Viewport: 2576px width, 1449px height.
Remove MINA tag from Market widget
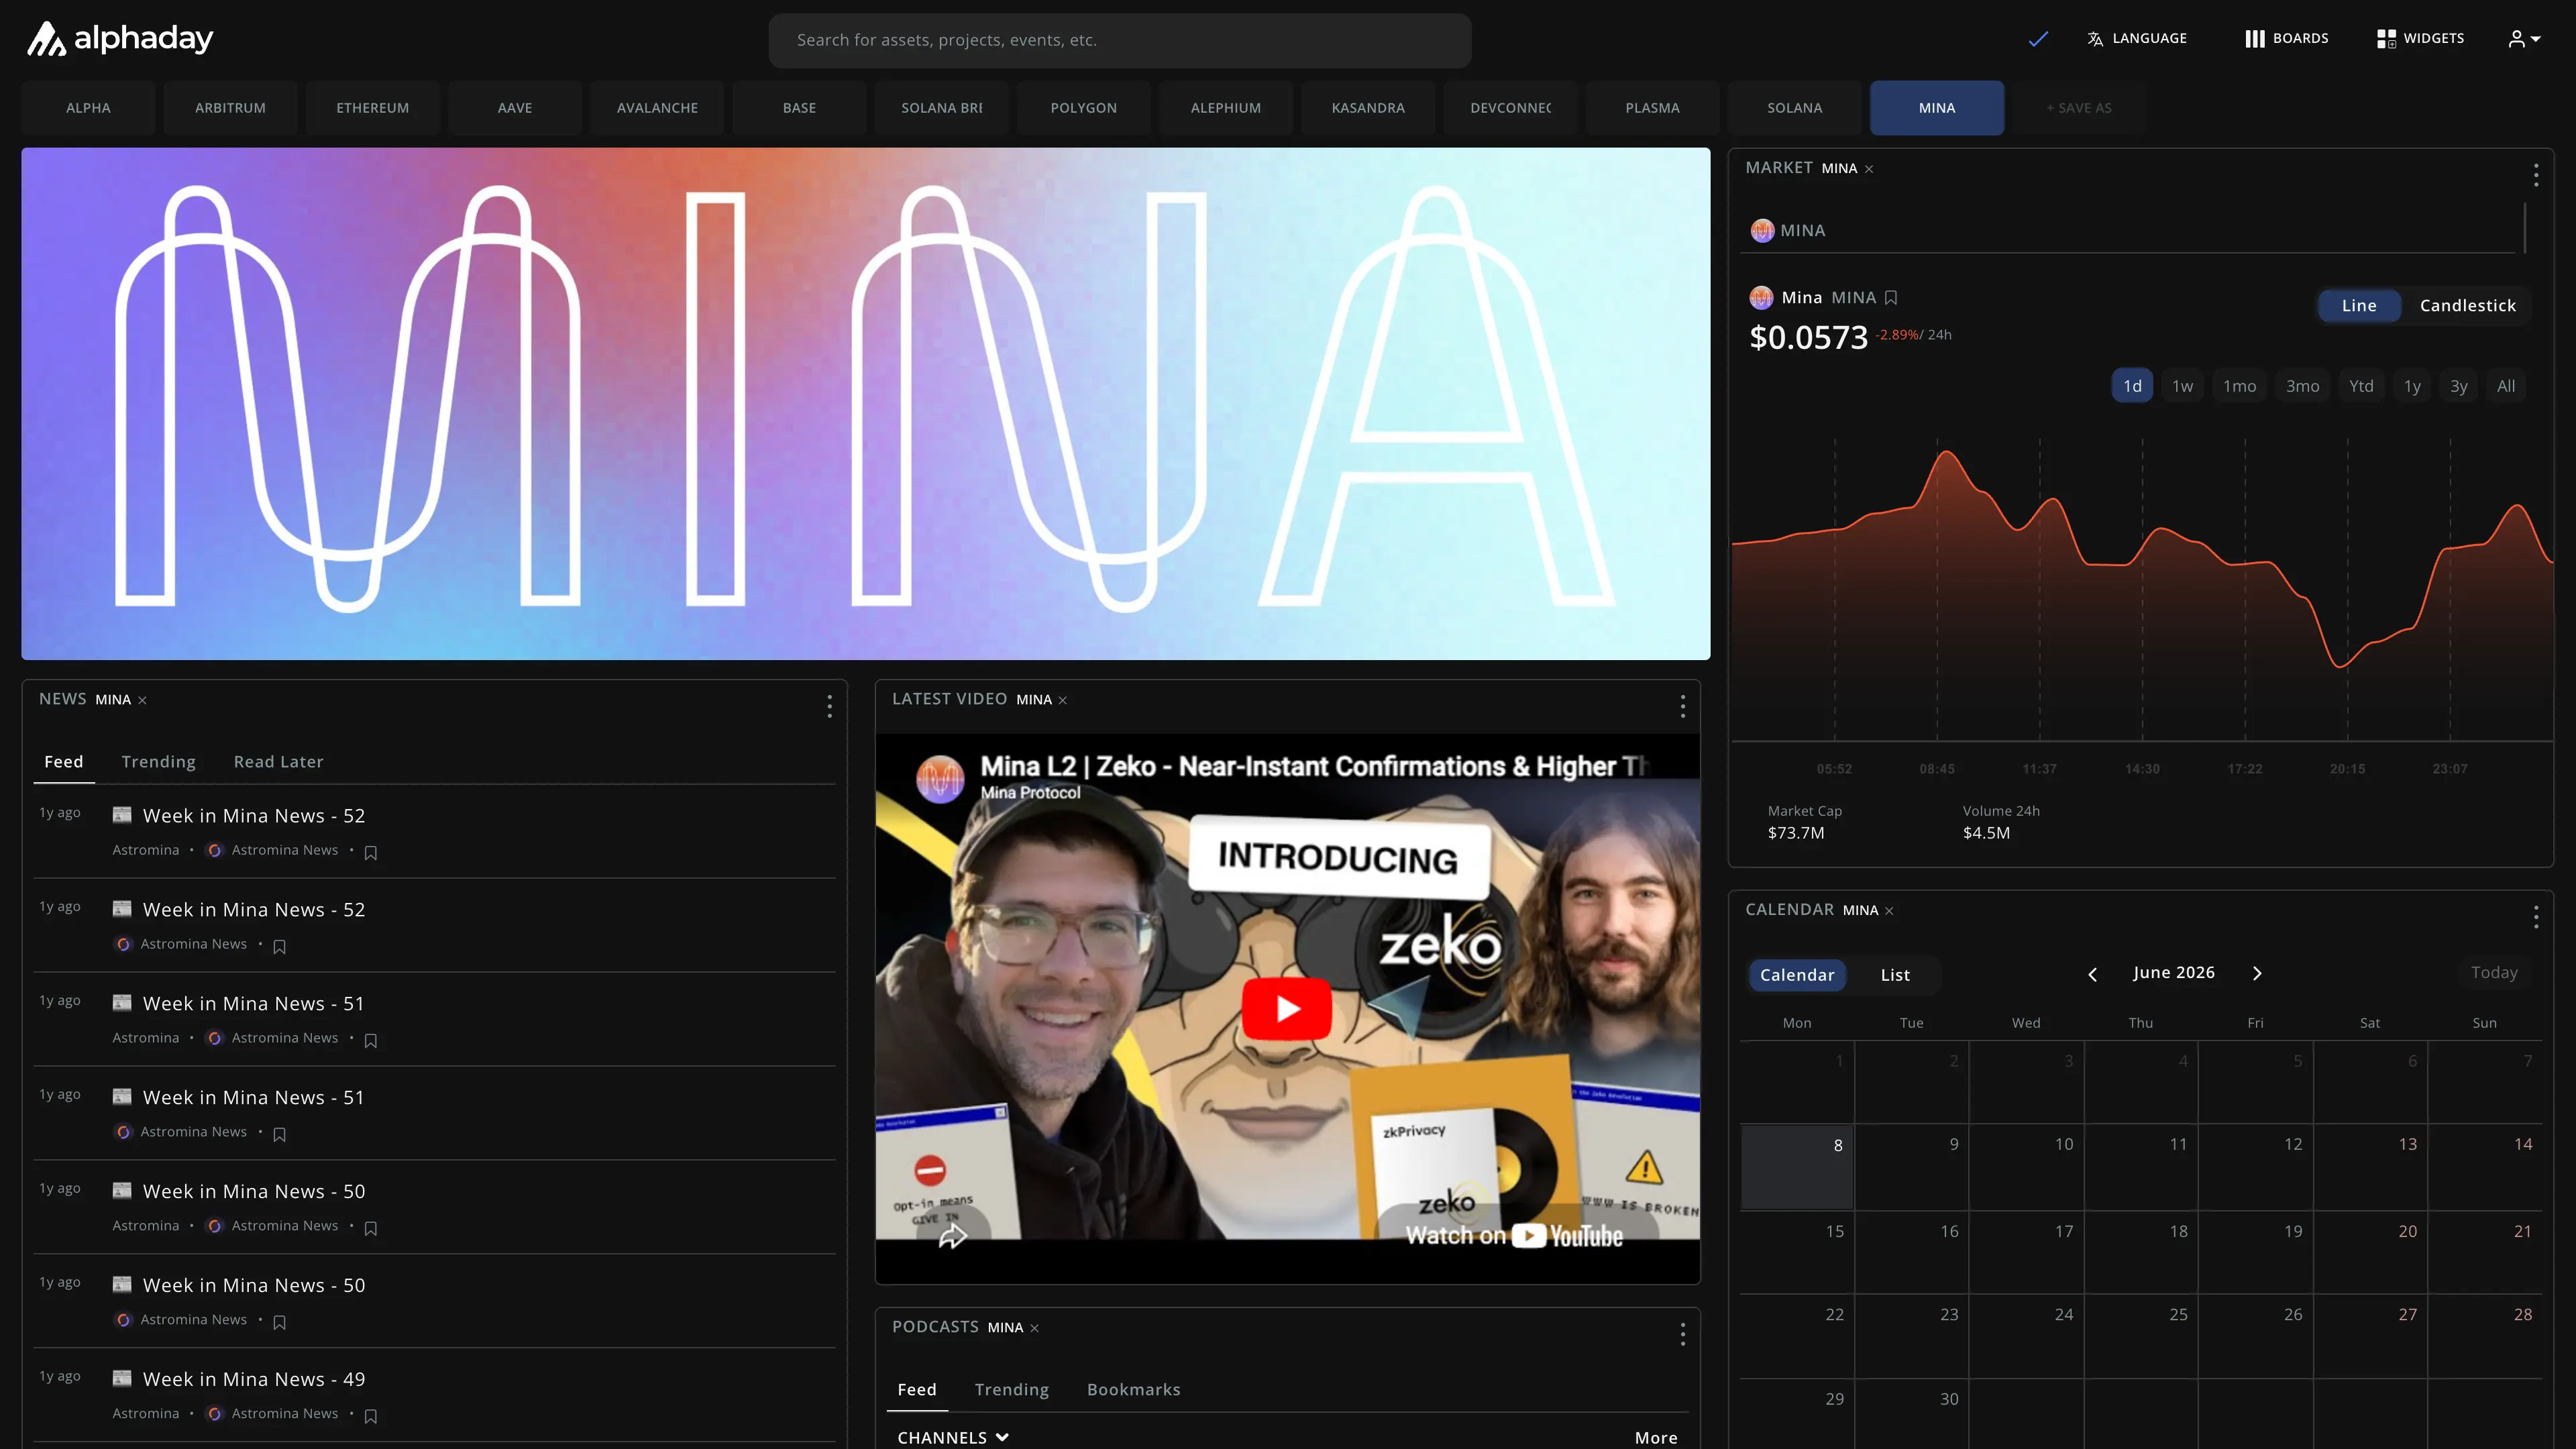click(1869, 169)
